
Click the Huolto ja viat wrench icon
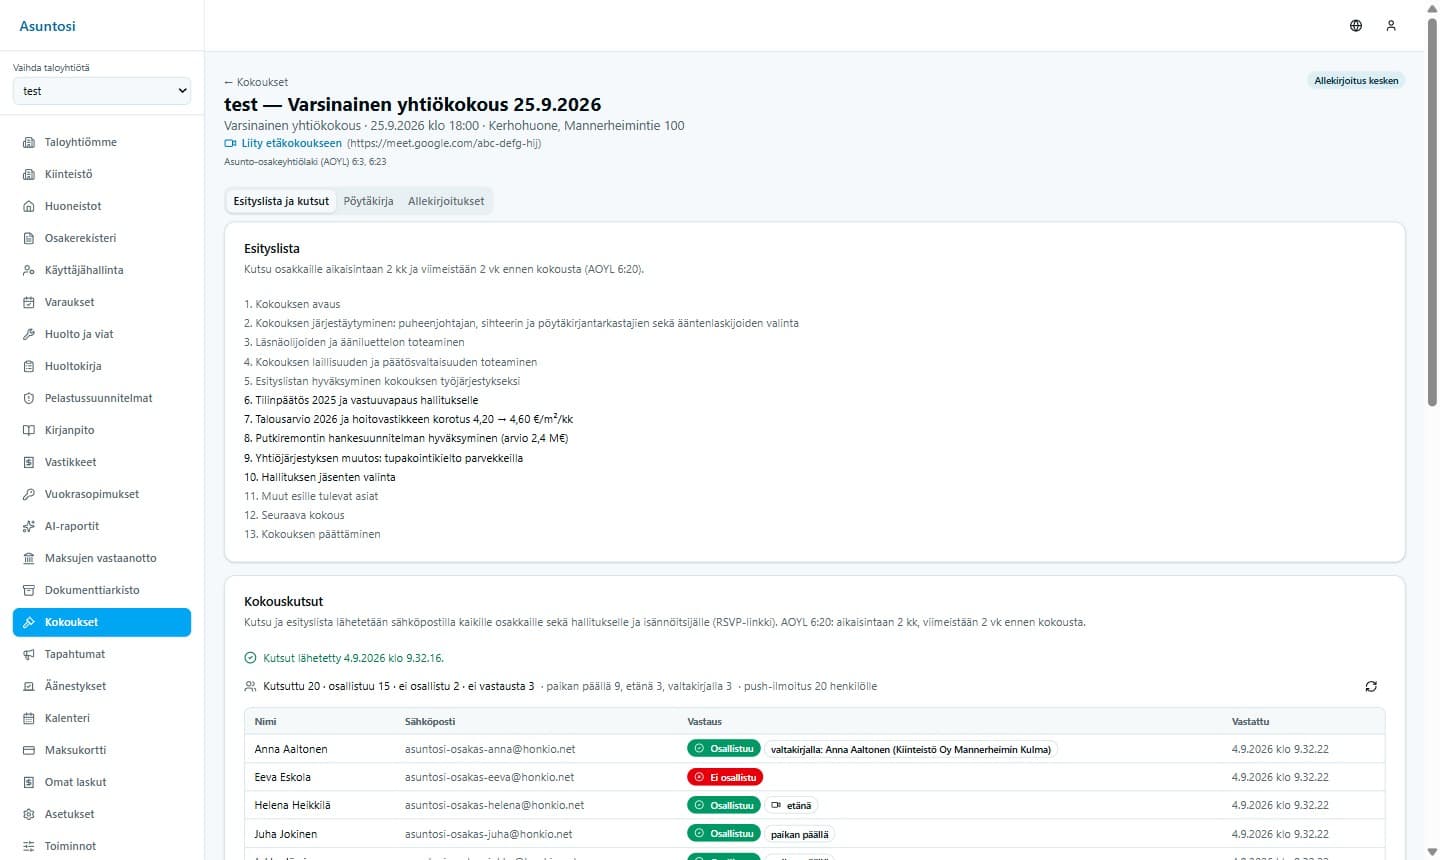(29, 334)
